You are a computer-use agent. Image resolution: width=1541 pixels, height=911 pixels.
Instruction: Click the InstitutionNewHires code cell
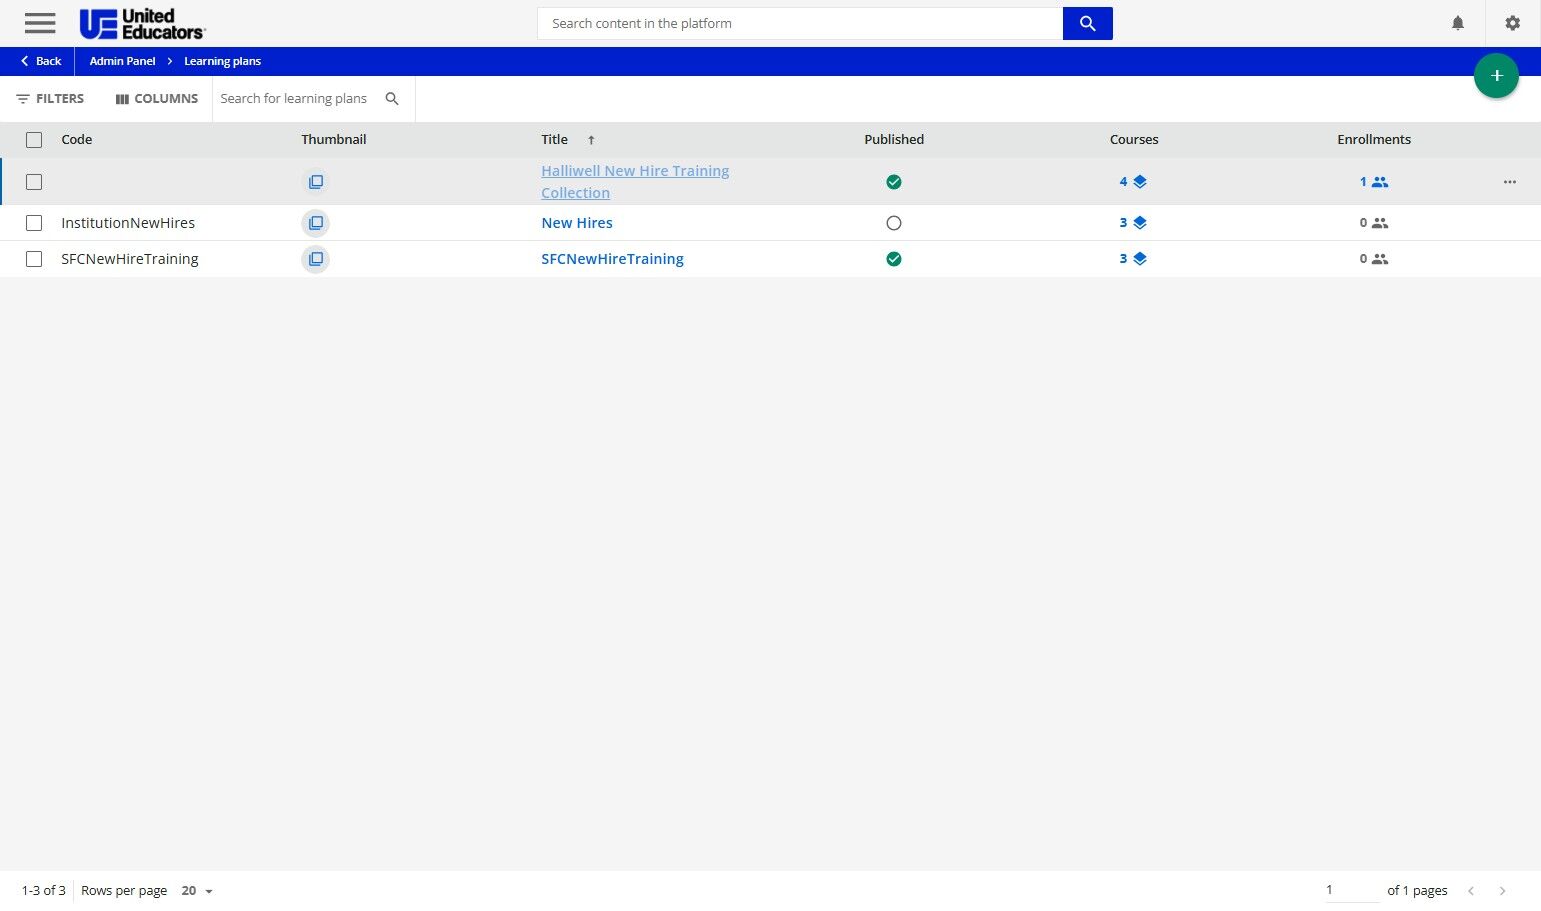click(x=128, y=223)
